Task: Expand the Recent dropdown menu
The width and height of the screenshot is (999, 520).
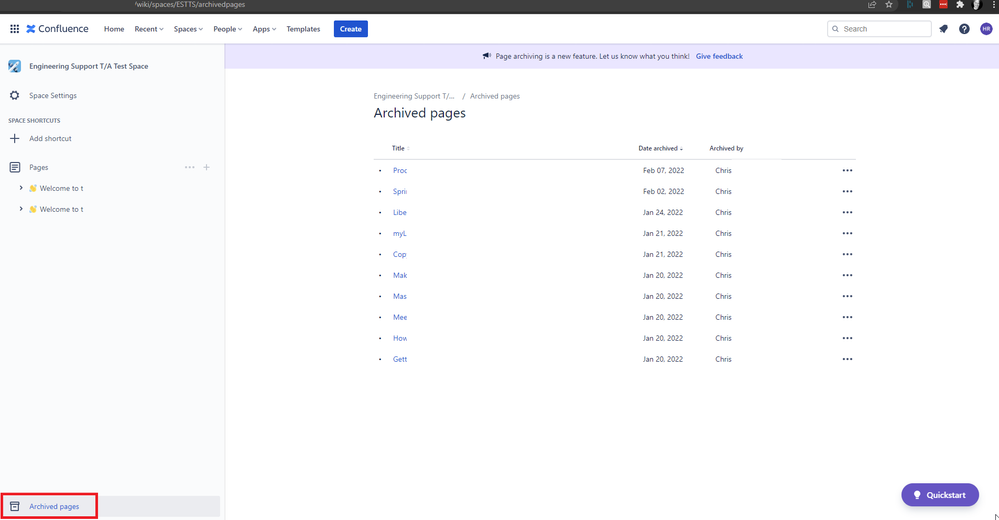Action: tap(148, 29)
